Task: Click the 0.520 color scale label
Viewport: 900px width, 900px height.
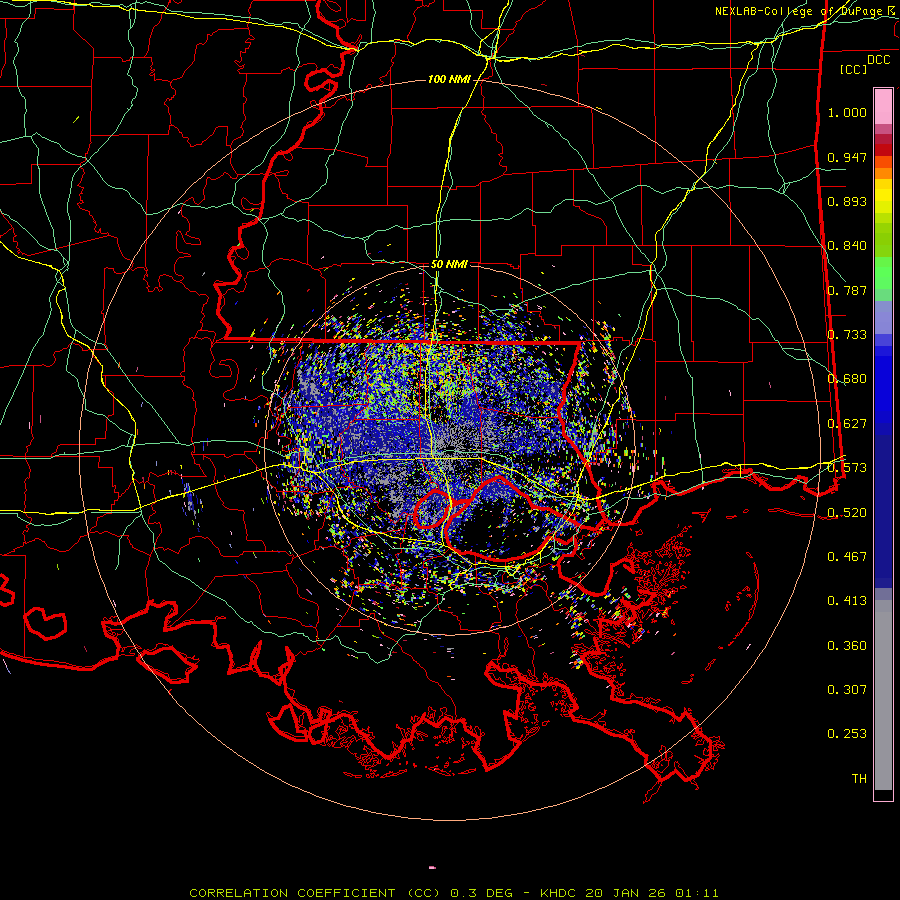Action: coord(847,512)
